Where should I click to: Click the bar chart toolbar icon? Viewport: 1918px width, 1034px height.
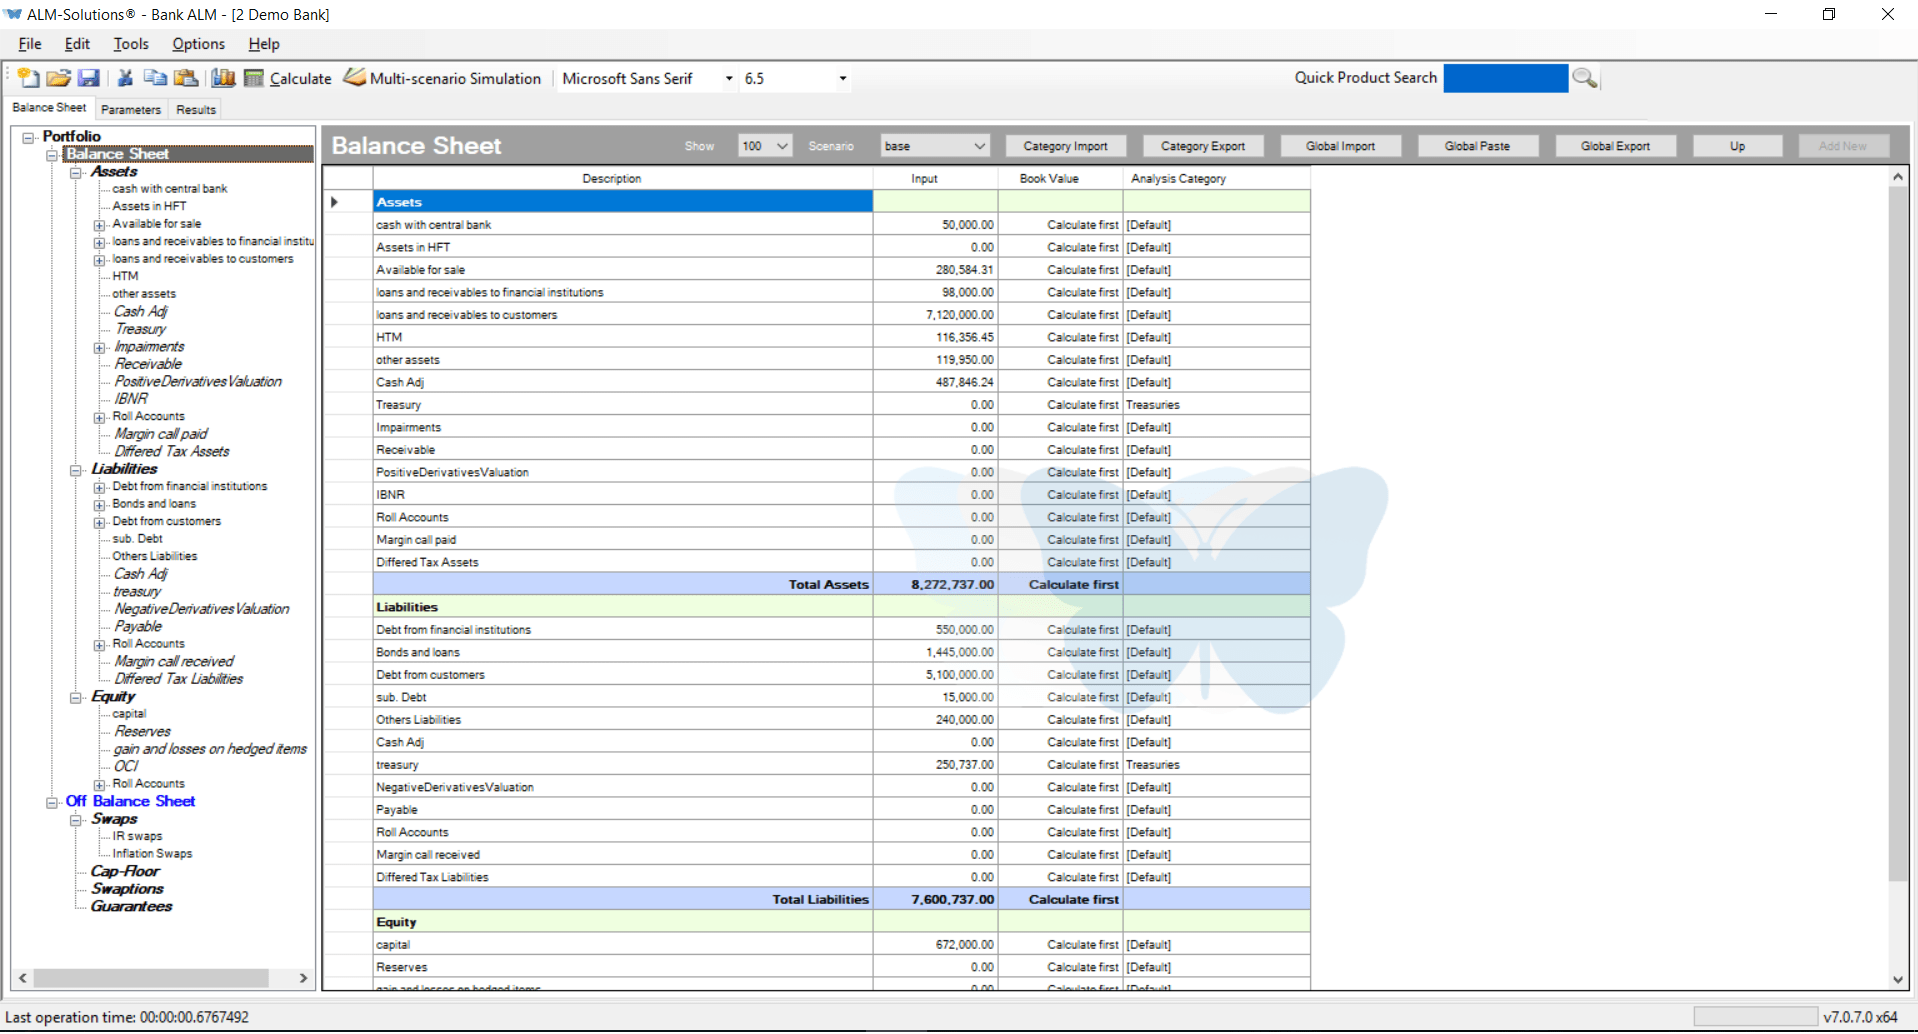(x=223, y=78)
